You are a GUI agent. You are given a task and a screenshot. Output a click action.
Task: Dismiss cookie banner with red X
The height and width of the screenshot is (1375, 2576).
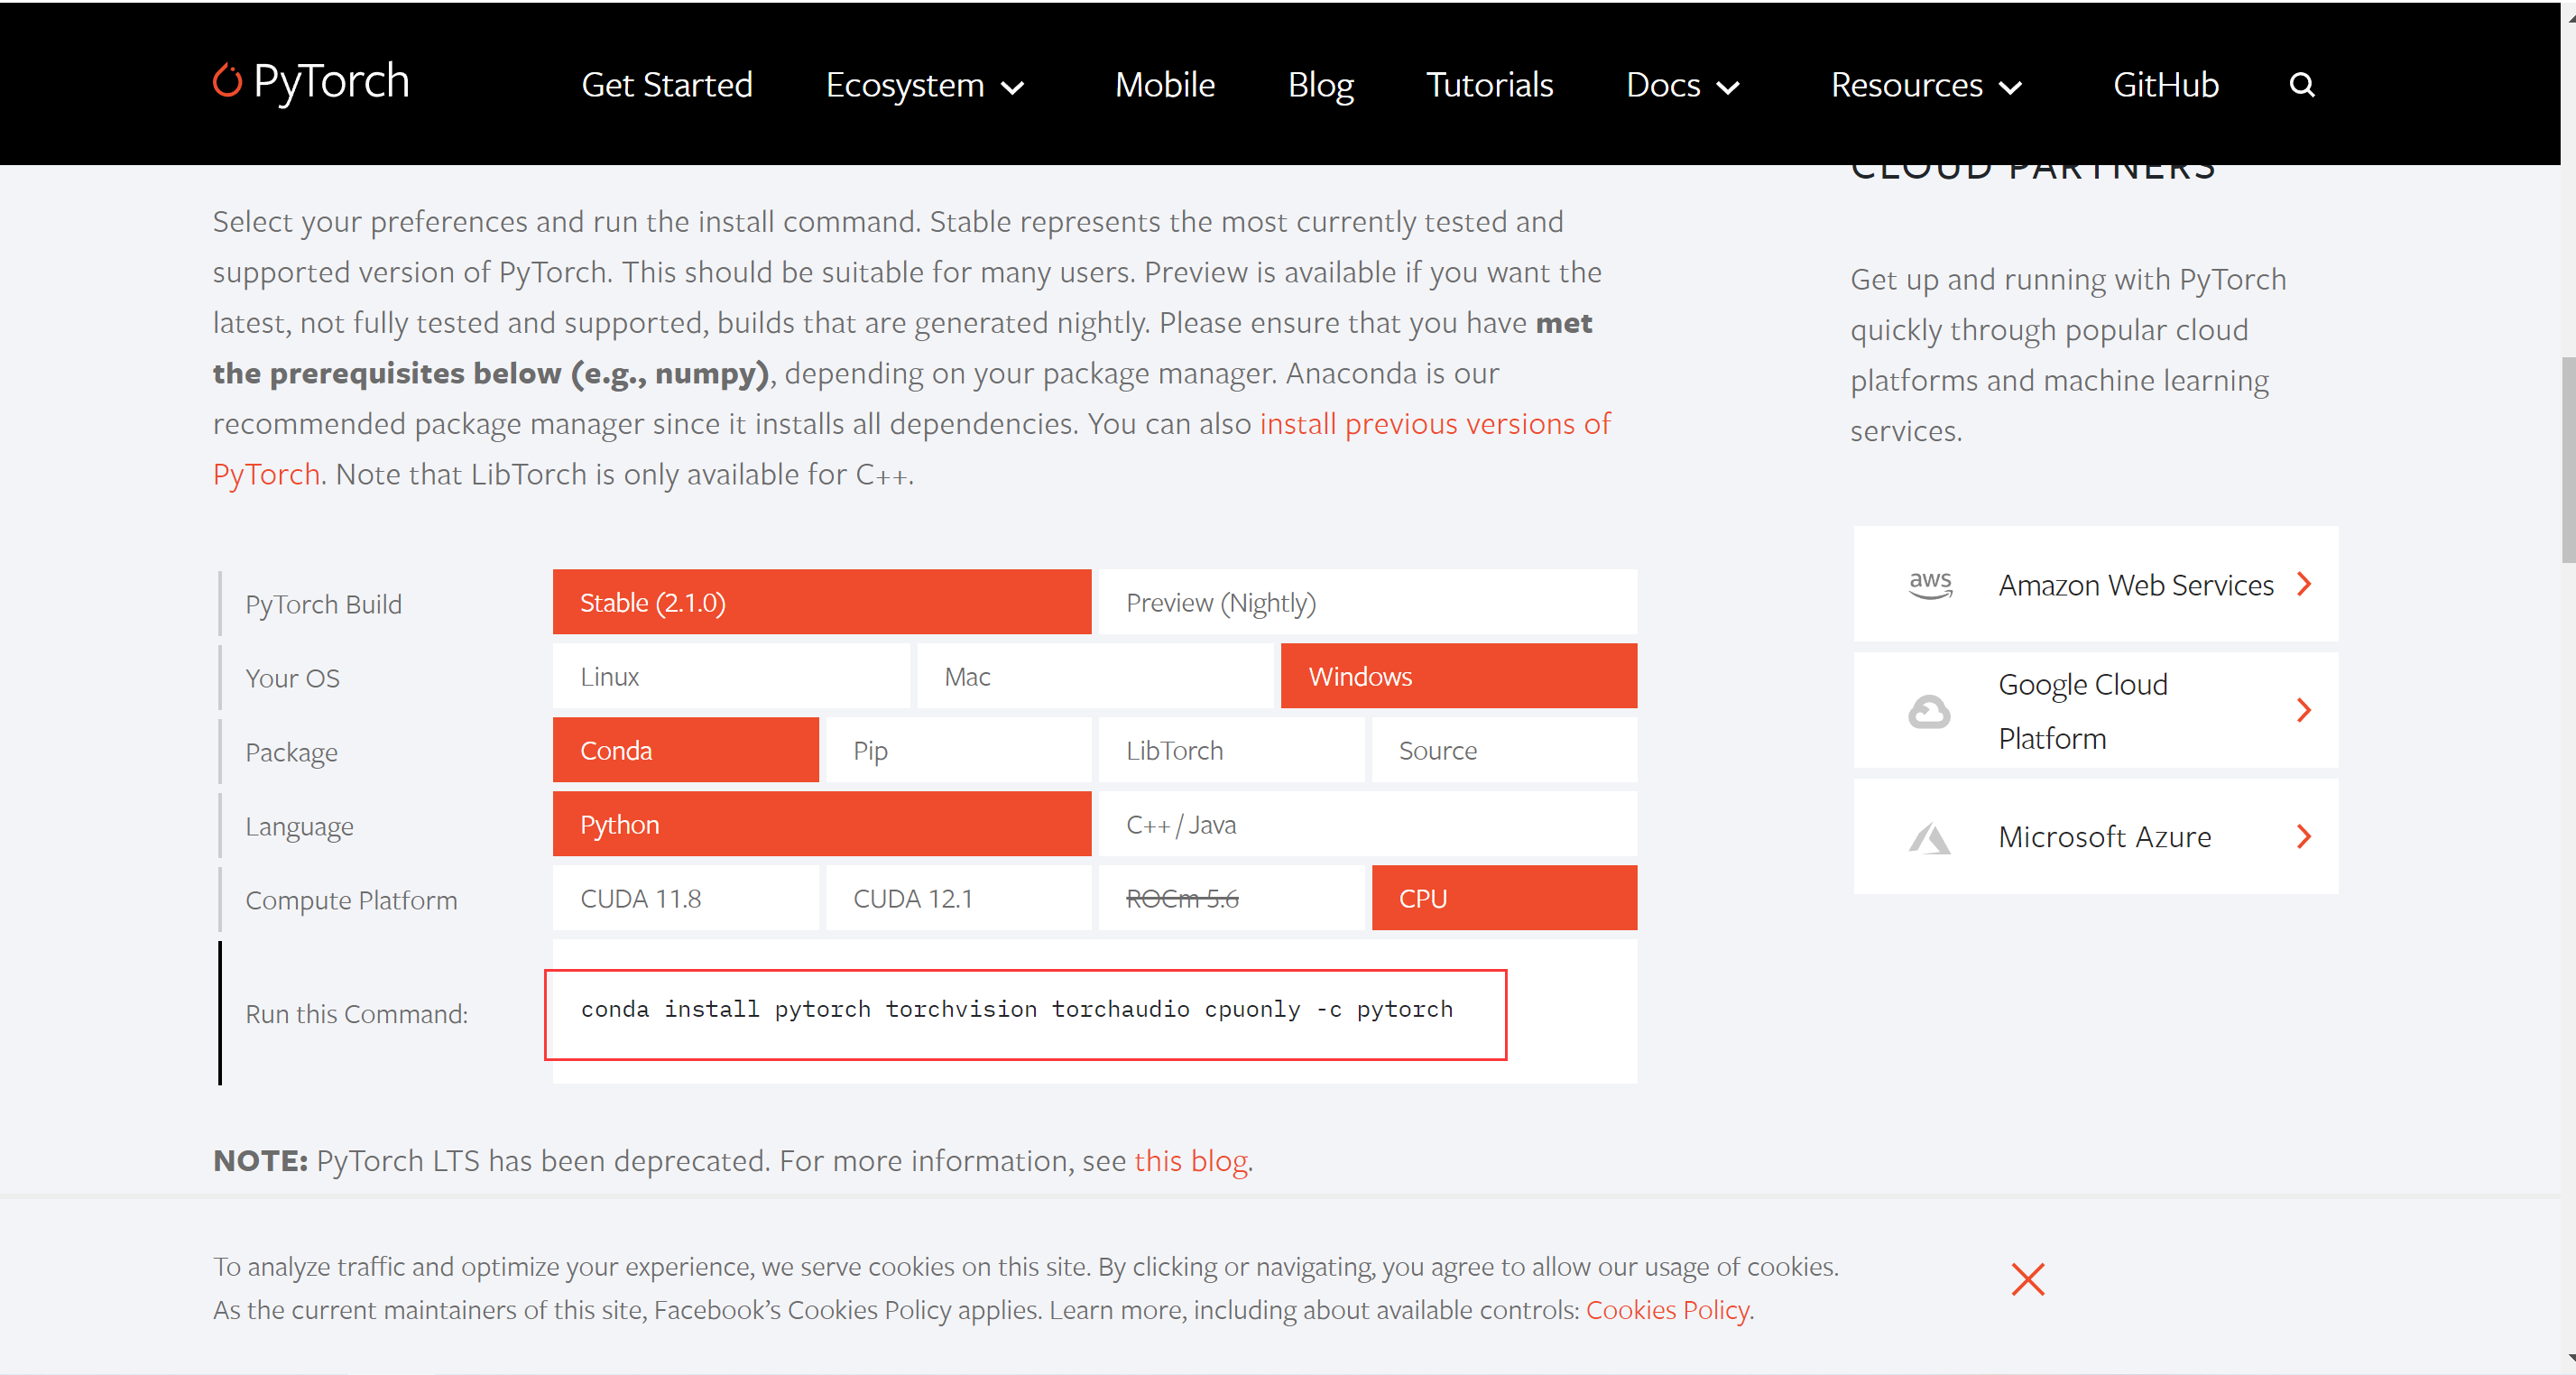pos(2028,1279)
